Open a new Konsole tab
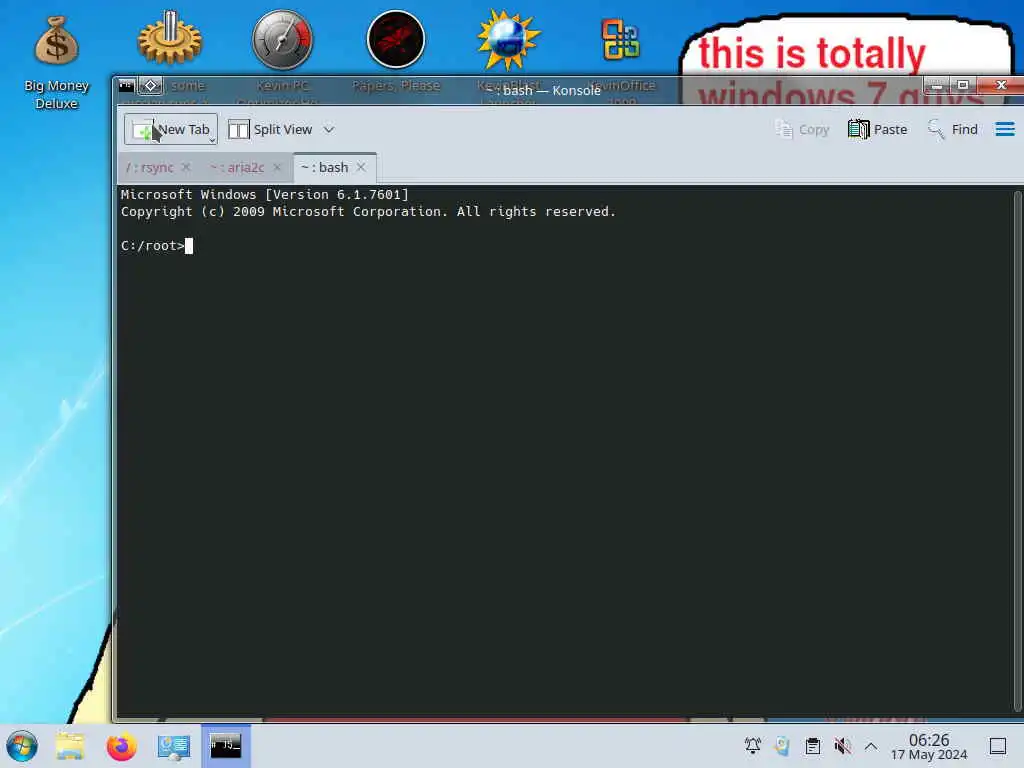Image resolution: width=1024 pixels, height=768 pixels. 170,129
